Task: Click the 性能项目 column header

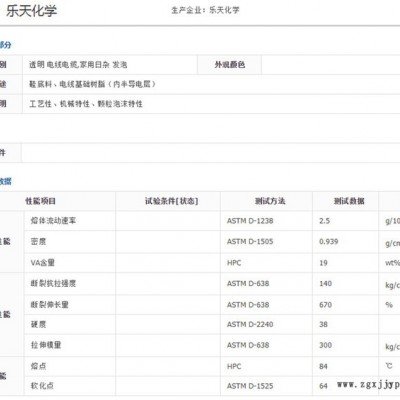Action: click(40, 201)
